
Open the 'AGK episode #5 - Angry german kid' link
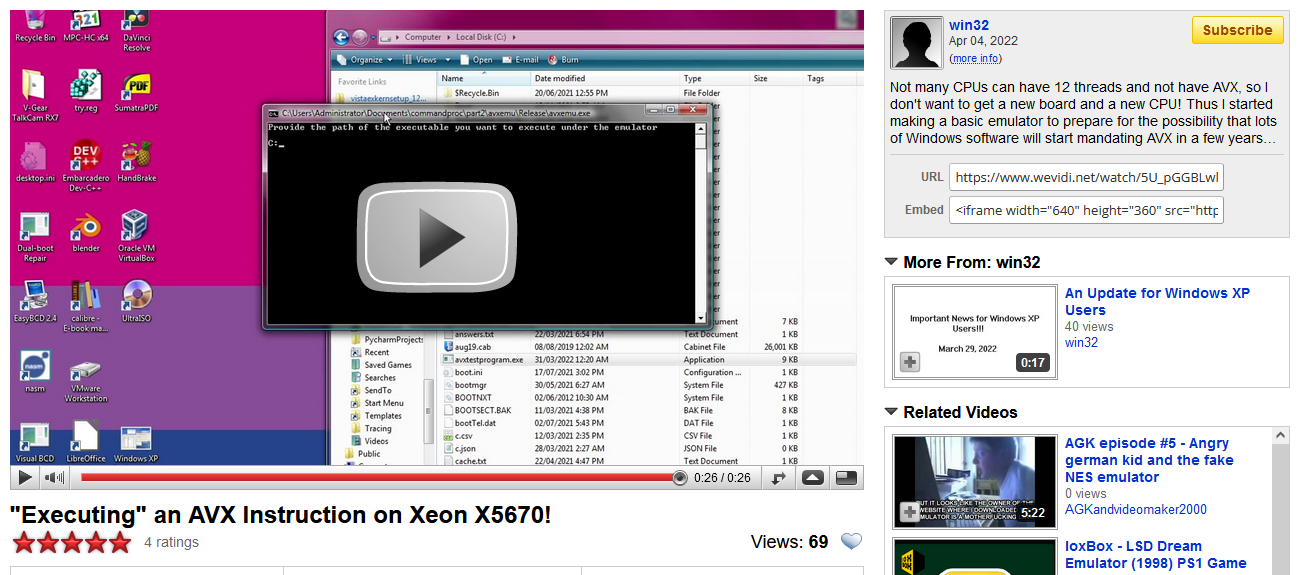[x=1149, y=460]
